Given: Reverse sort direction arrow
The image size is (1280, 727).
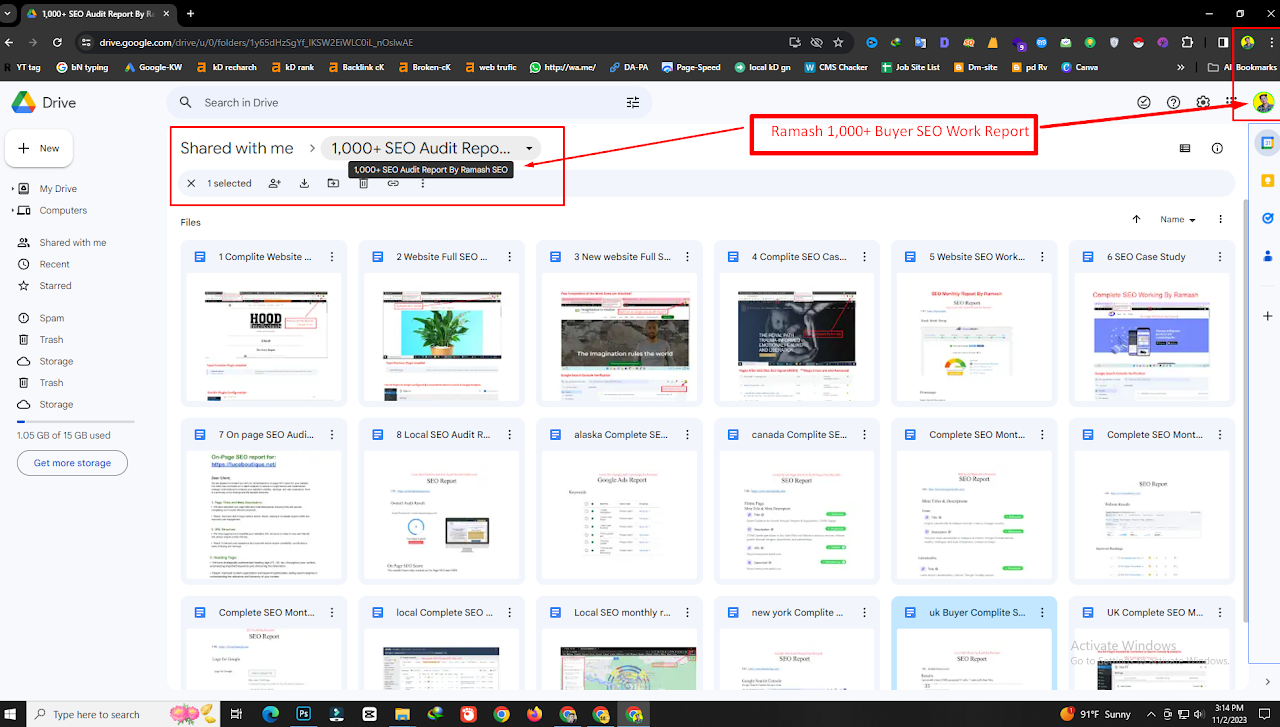Looking at the screenshot, I should coord(1136,219).
